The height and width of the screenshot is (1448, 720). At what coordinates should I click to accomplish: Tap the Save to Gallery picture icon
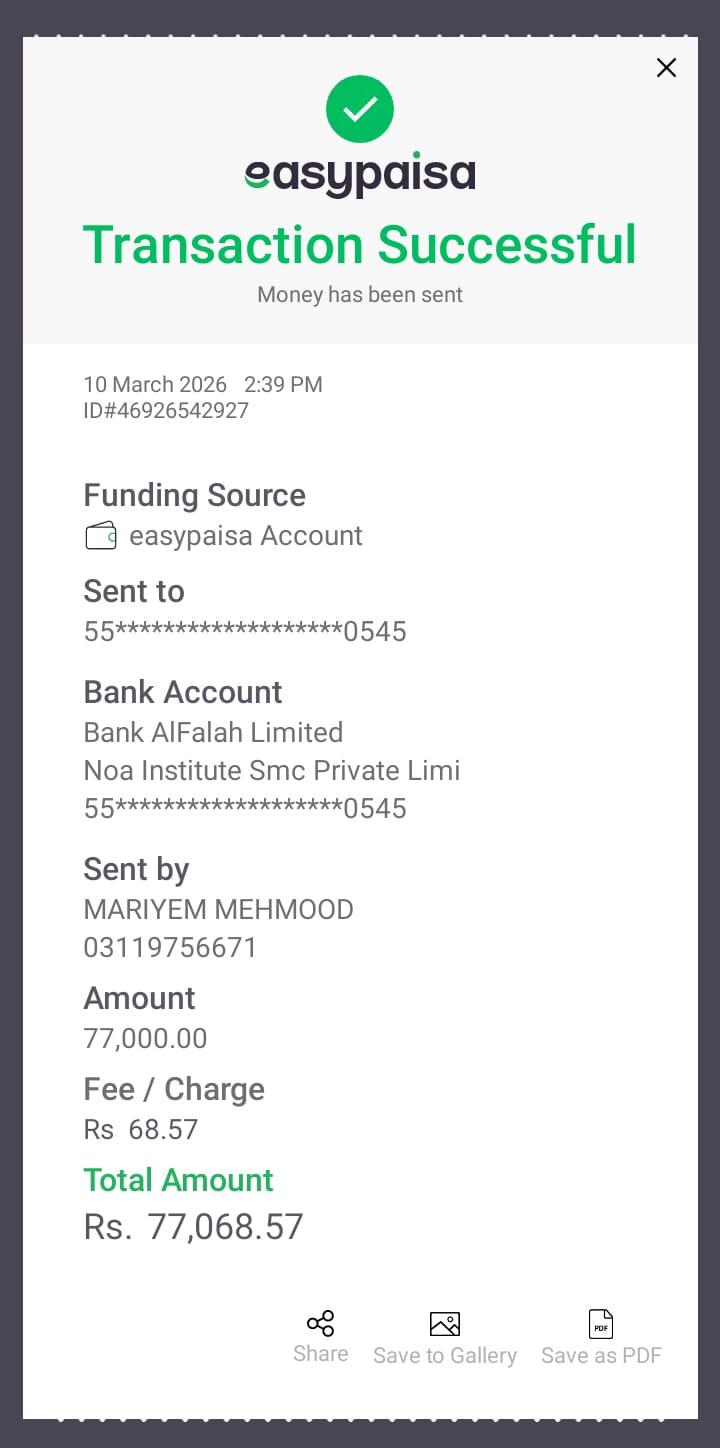pyautogui.click(x=445, y=1324)
